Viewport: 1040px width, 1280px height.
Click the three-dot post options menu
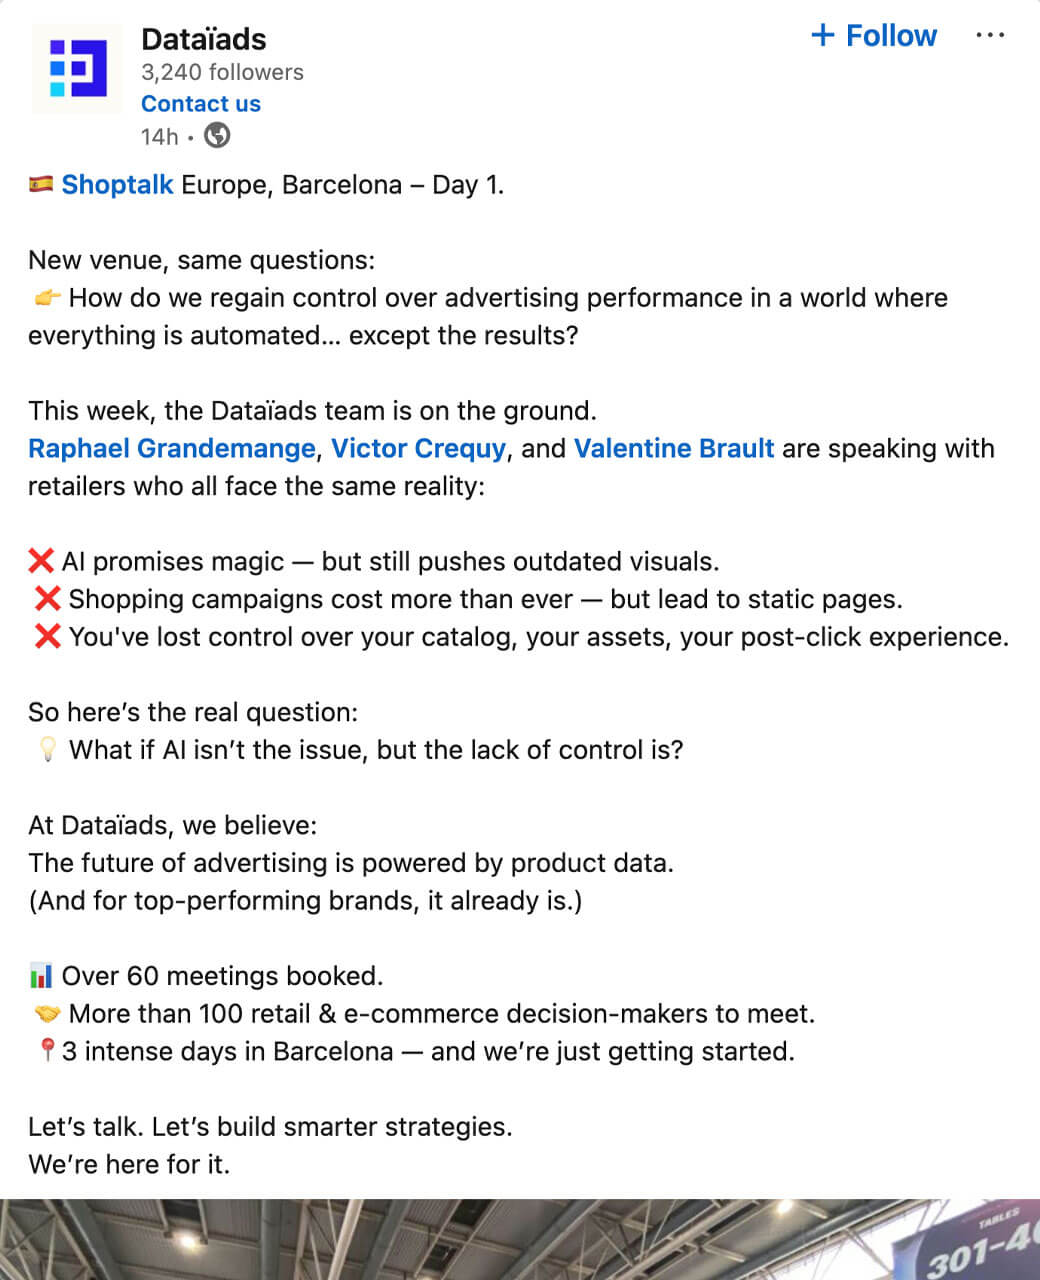click(989, 35)
